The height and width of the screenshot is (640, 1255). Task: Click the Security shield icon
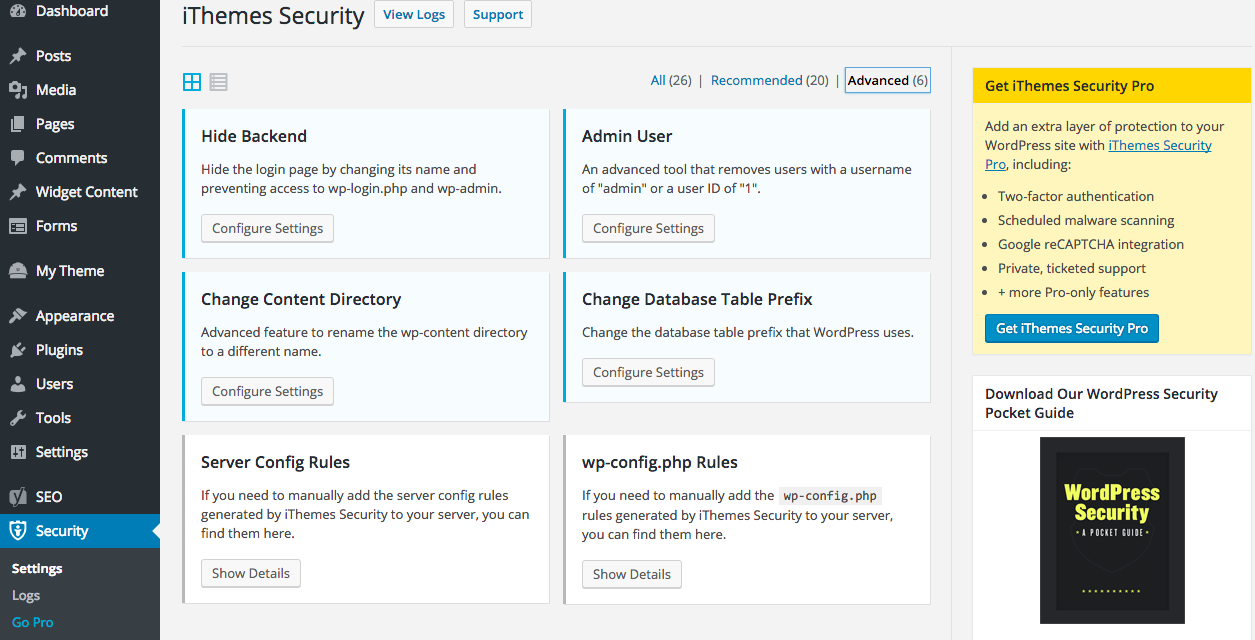[x=18, y=531]
